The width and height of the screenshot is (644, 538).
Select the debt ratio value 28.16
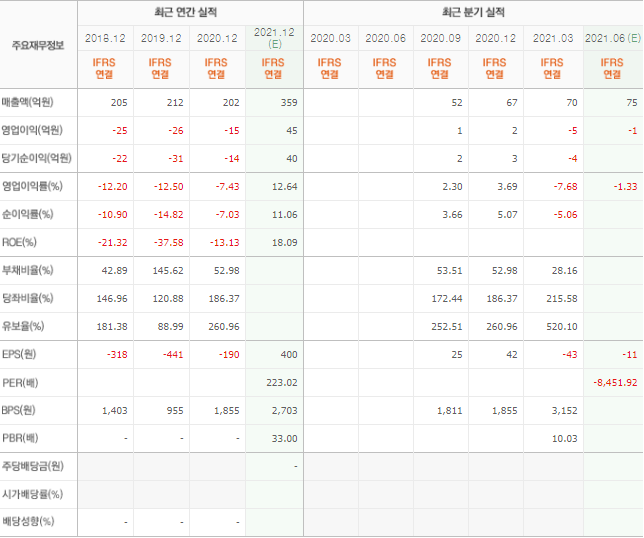(x=564, y=271)
